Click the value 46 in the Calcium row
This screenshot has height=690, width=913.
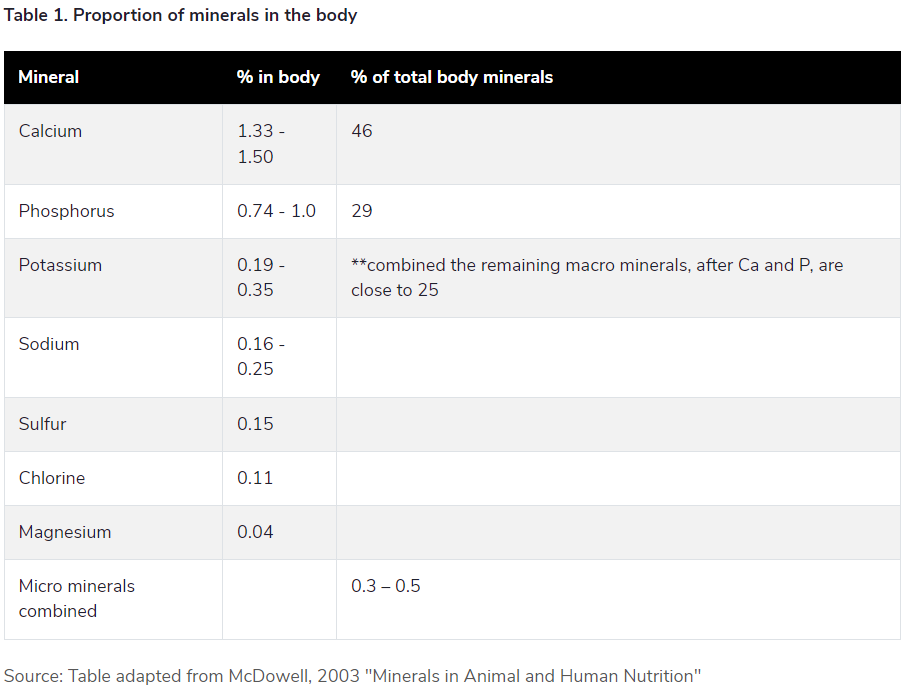click(362, 131)
